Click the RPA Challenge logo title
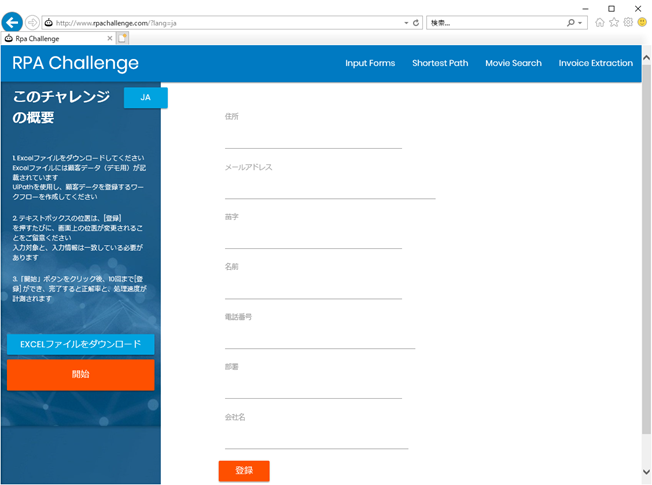 tap(75, 63)
